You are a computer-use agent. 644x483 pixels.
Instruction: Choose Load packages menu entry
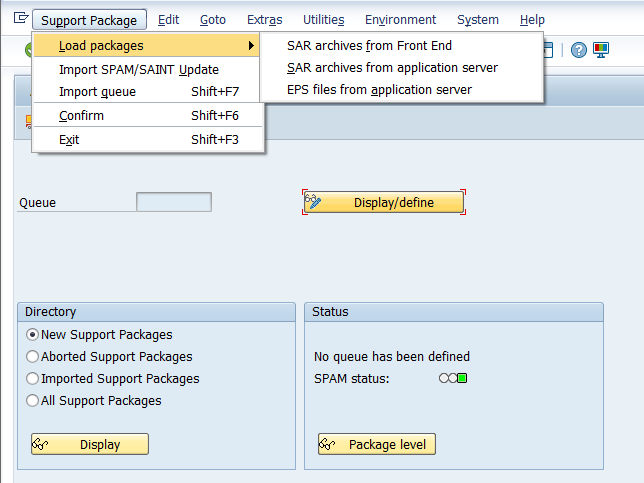tap(146, 46)
